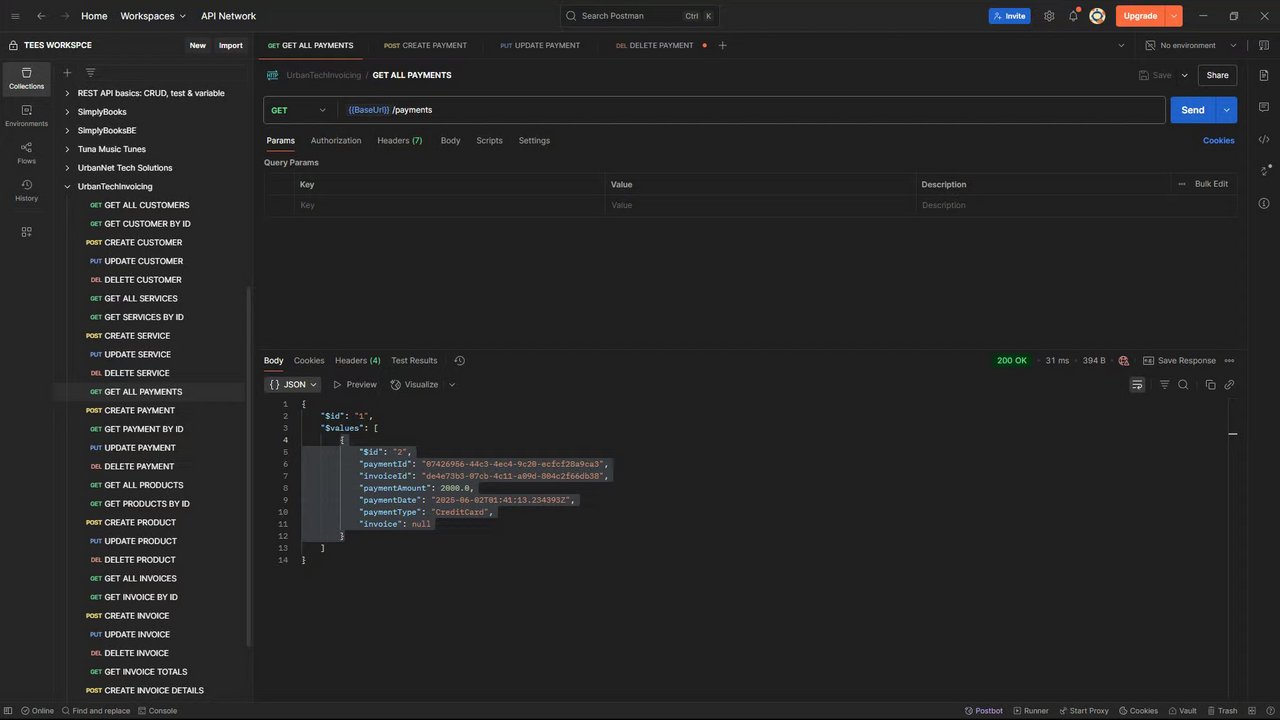Open the History sidebar panel
This screenshot has height=720, width=1280.
pyautogui.click(x=26, y=190)
